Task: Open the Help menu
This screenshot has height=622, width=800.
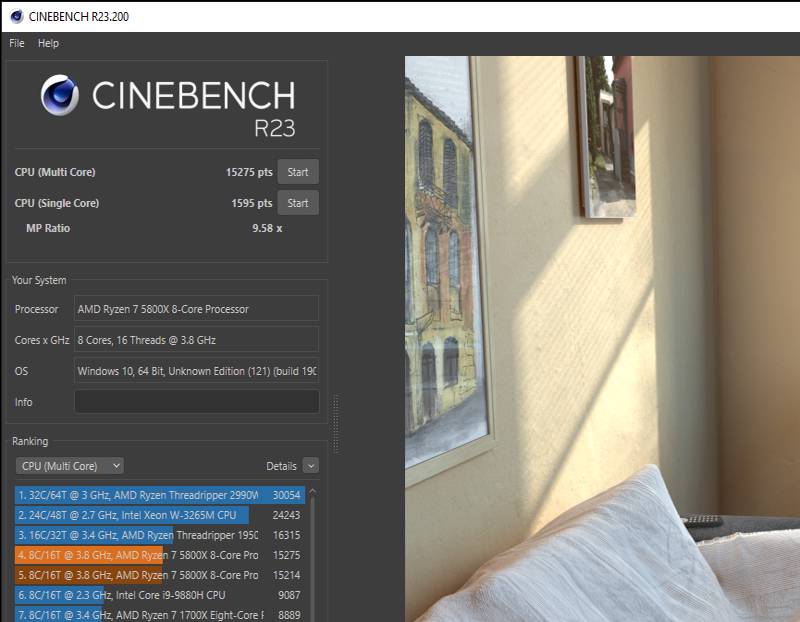Action: pos(48,43)
